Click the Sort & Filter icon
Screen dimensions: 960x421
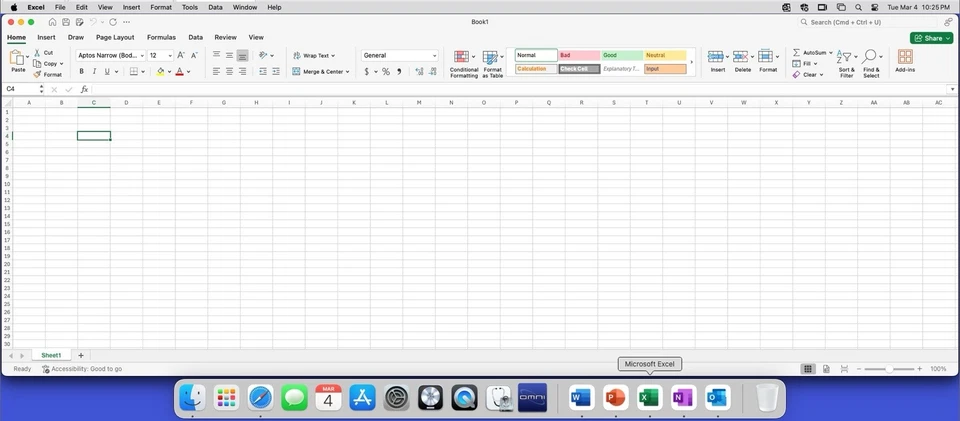point(844,56)
